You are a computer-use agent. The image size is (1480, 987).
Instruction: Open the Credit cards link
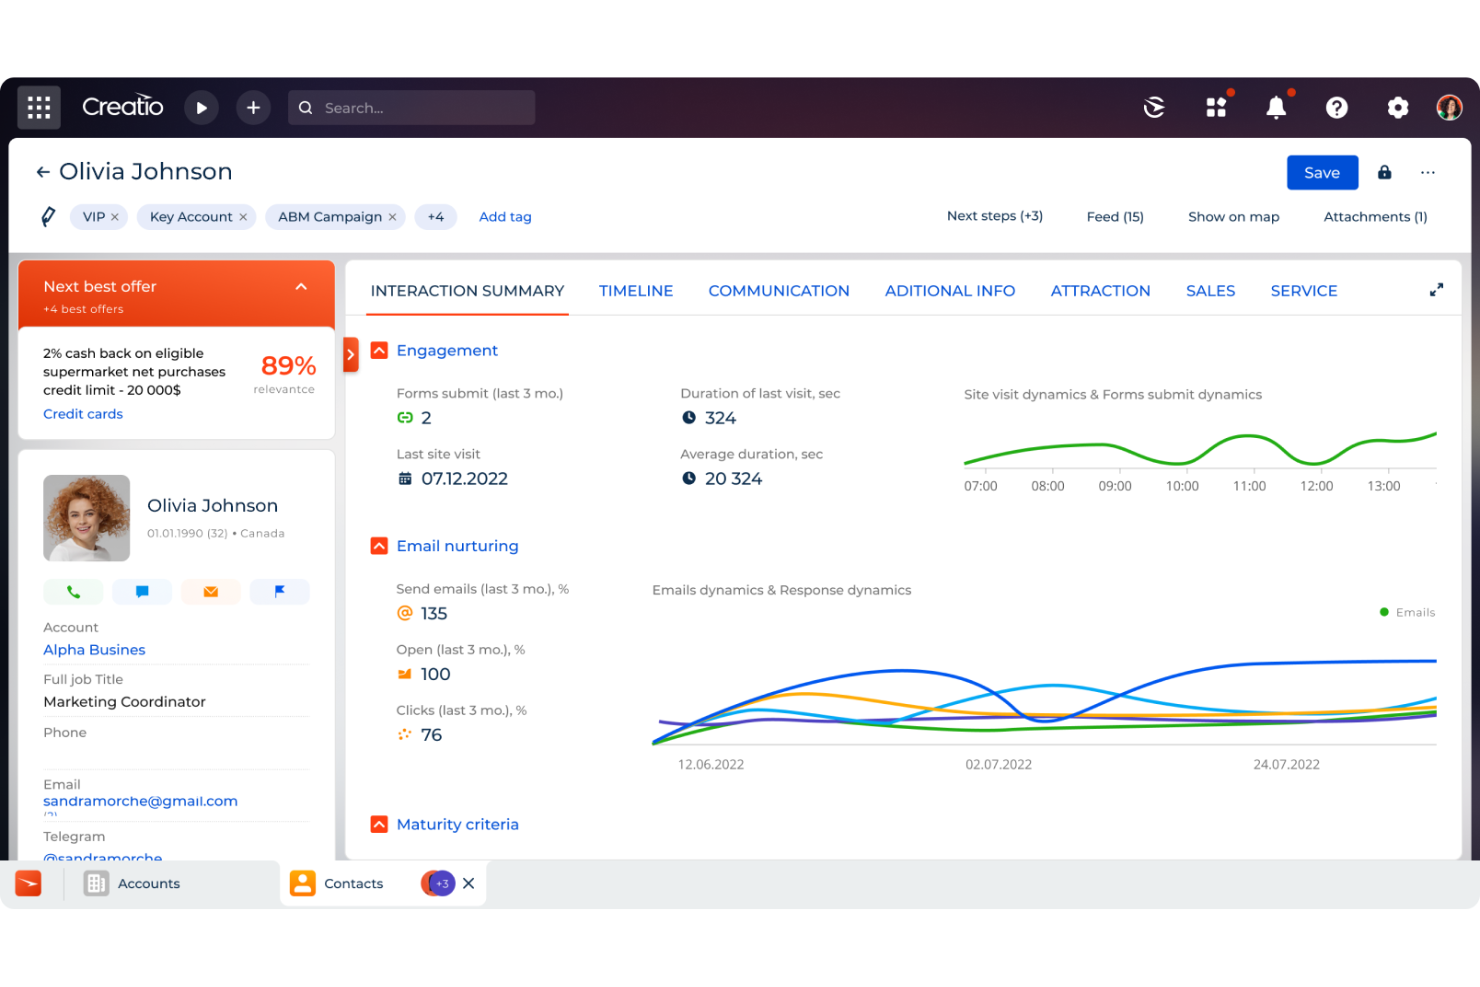click(x=83, y=413)
